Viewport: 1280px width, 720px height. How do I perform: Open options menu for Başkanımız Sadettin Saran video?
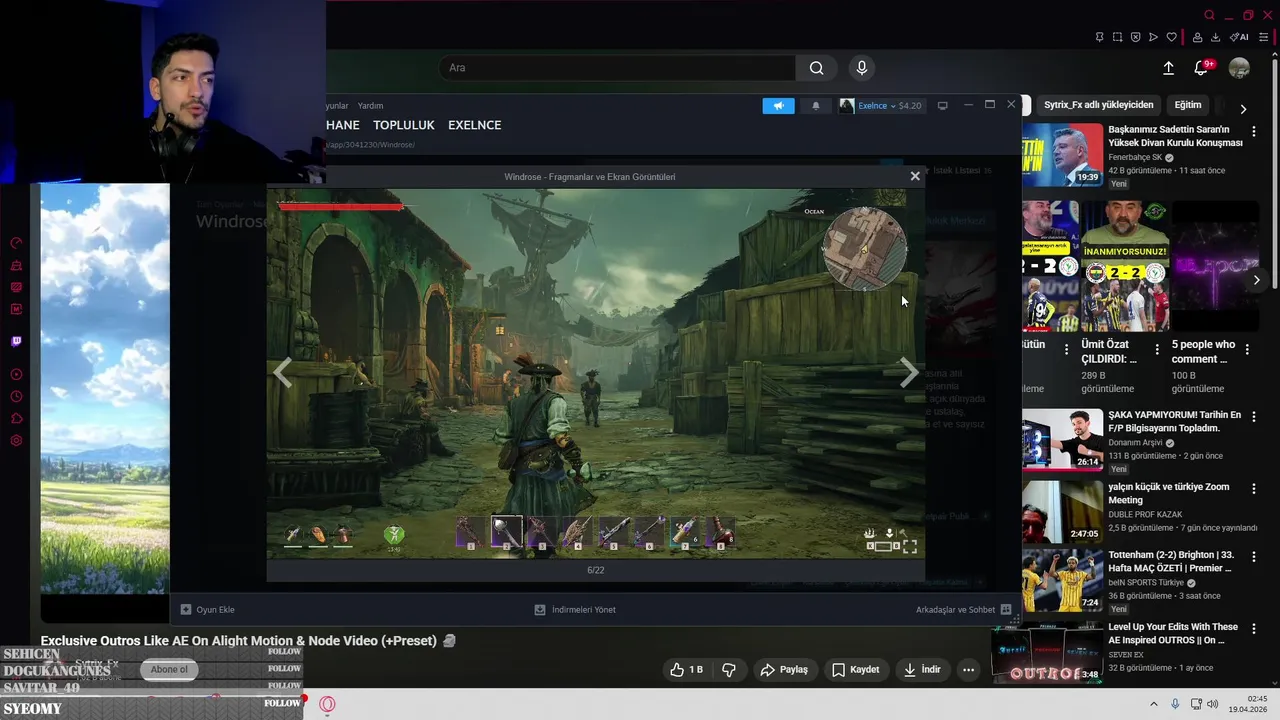coord(1253,130)
